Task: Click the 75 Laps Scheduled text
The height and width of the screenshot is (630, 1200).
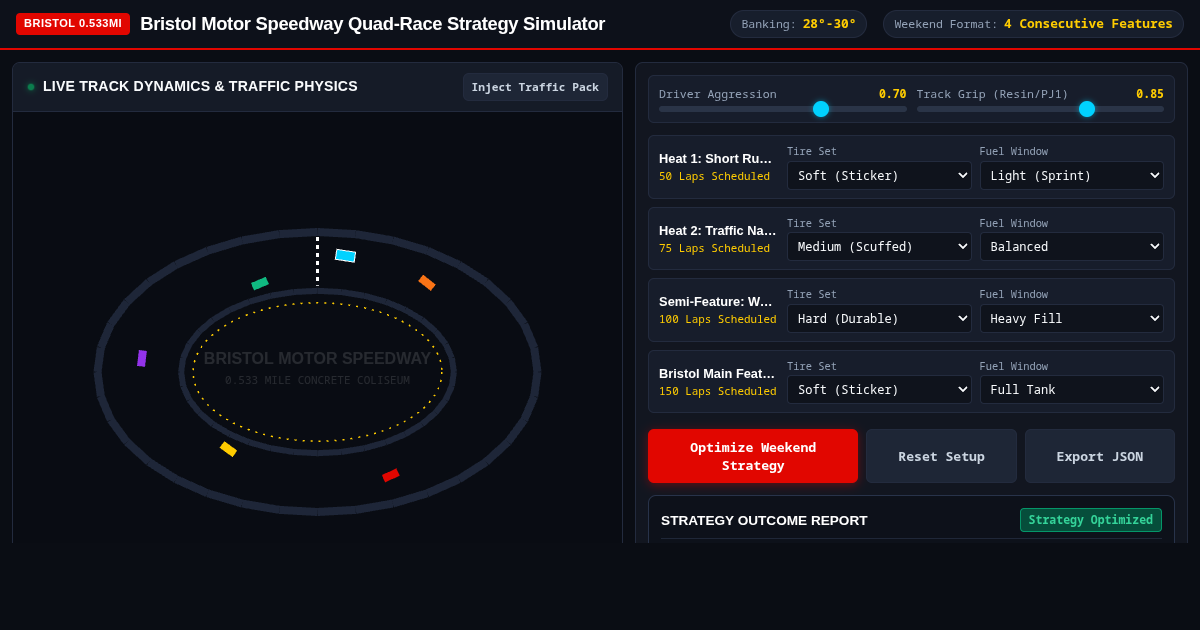Action: tap(714, 248)
